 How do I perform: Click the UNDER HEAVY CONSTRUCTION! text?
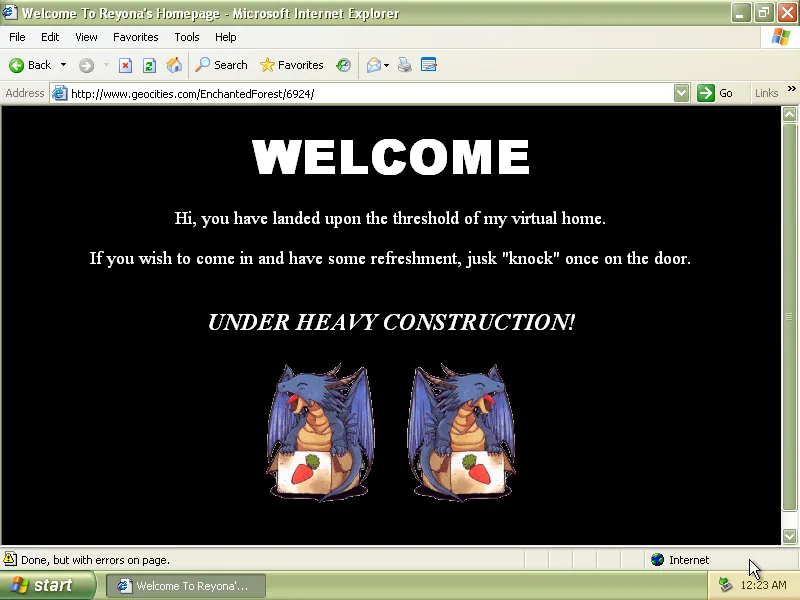pyautogui.click(x=391, y=322)
